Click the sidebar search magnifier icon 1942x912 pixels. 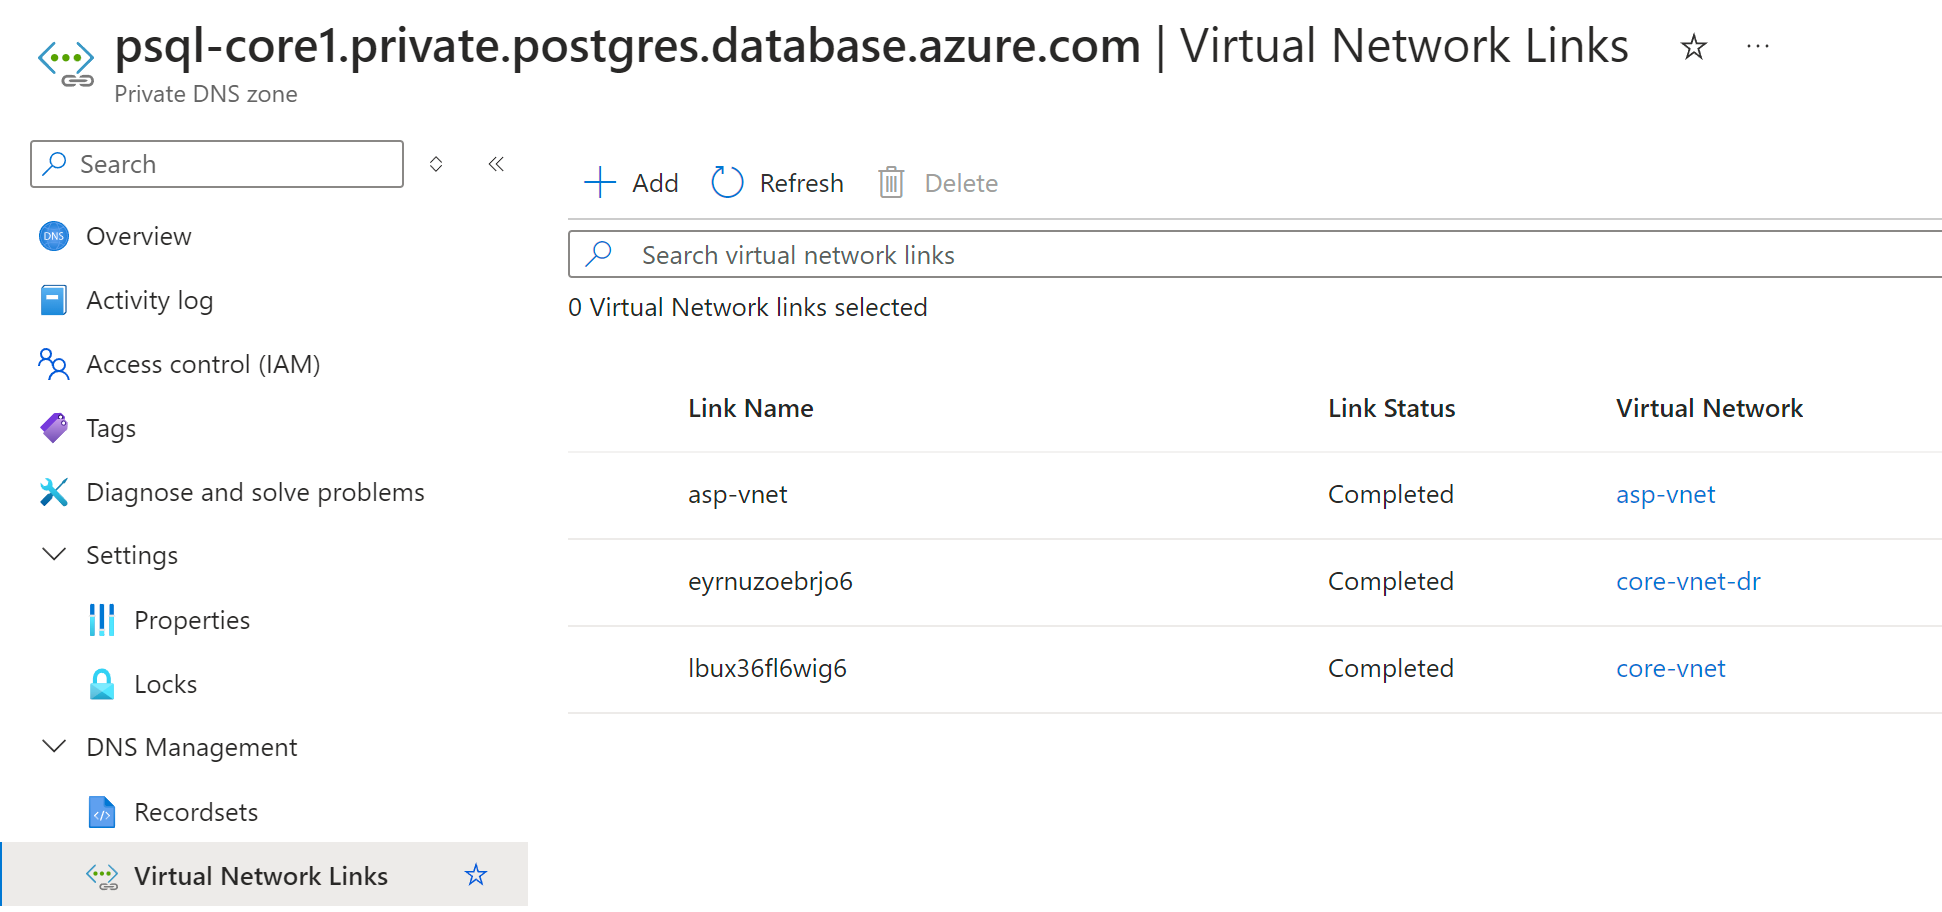(x=56, y=163)
